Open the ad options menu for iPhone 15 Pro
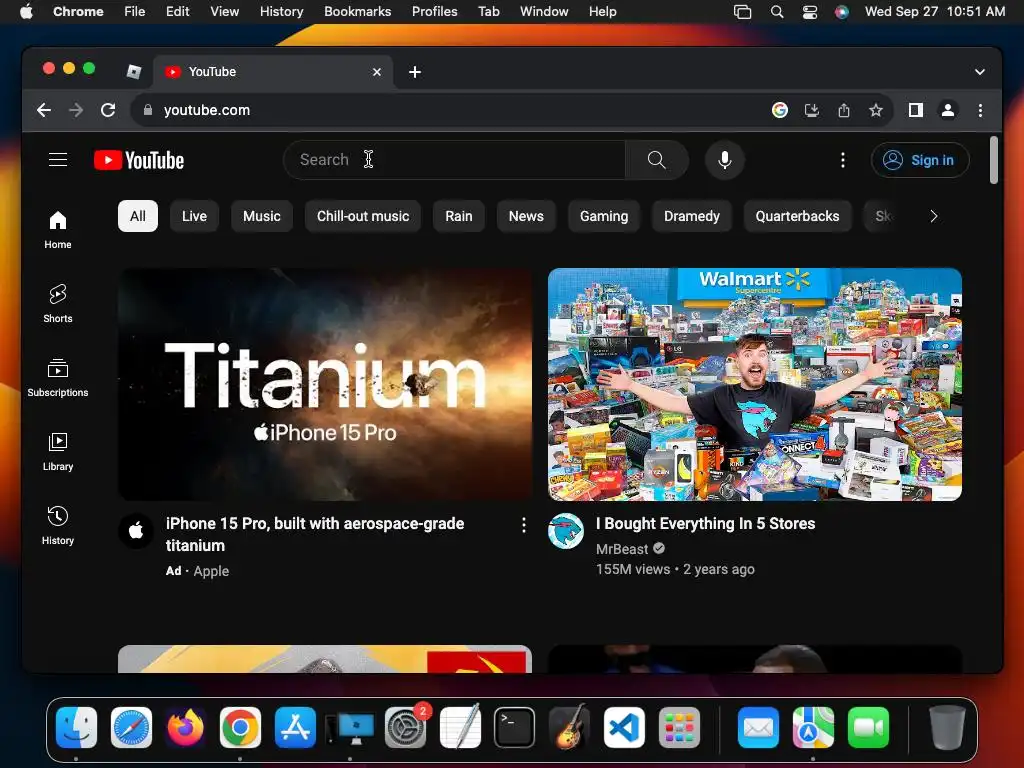The image size is (1024, 768). [x=524, y=525]
